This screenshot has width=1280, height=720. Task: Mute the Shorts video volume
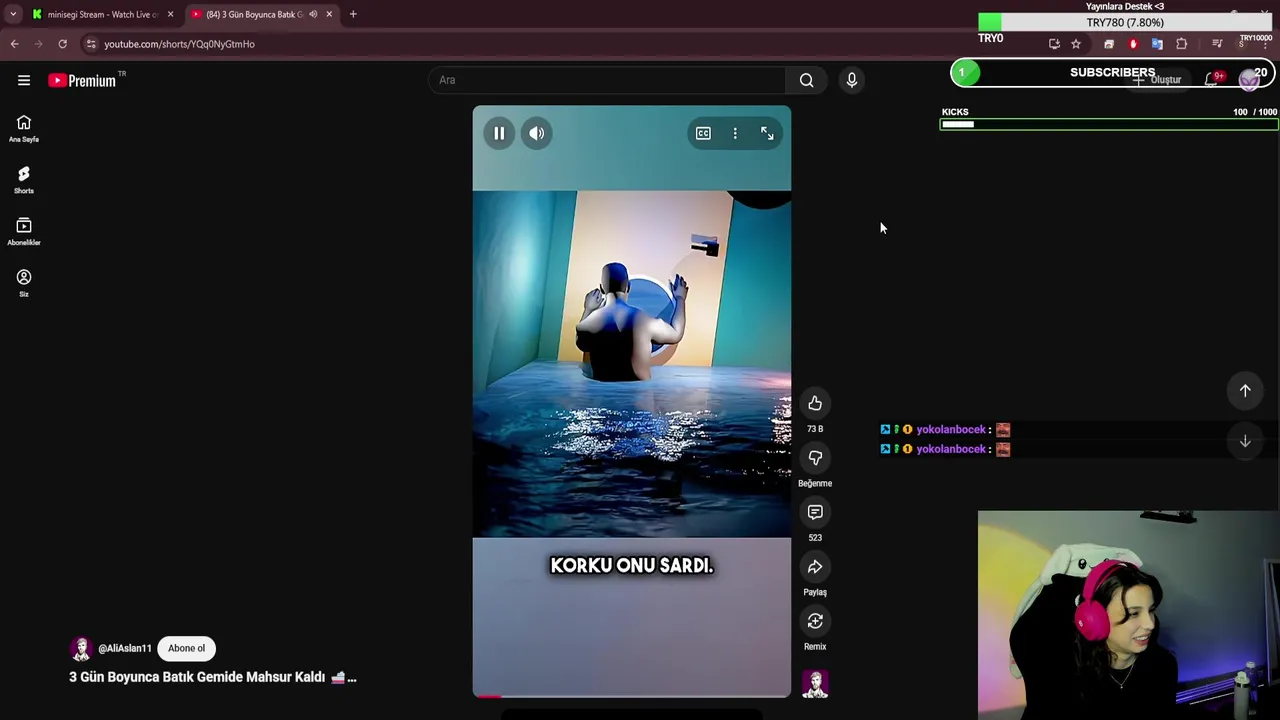(x=537, y=133)
